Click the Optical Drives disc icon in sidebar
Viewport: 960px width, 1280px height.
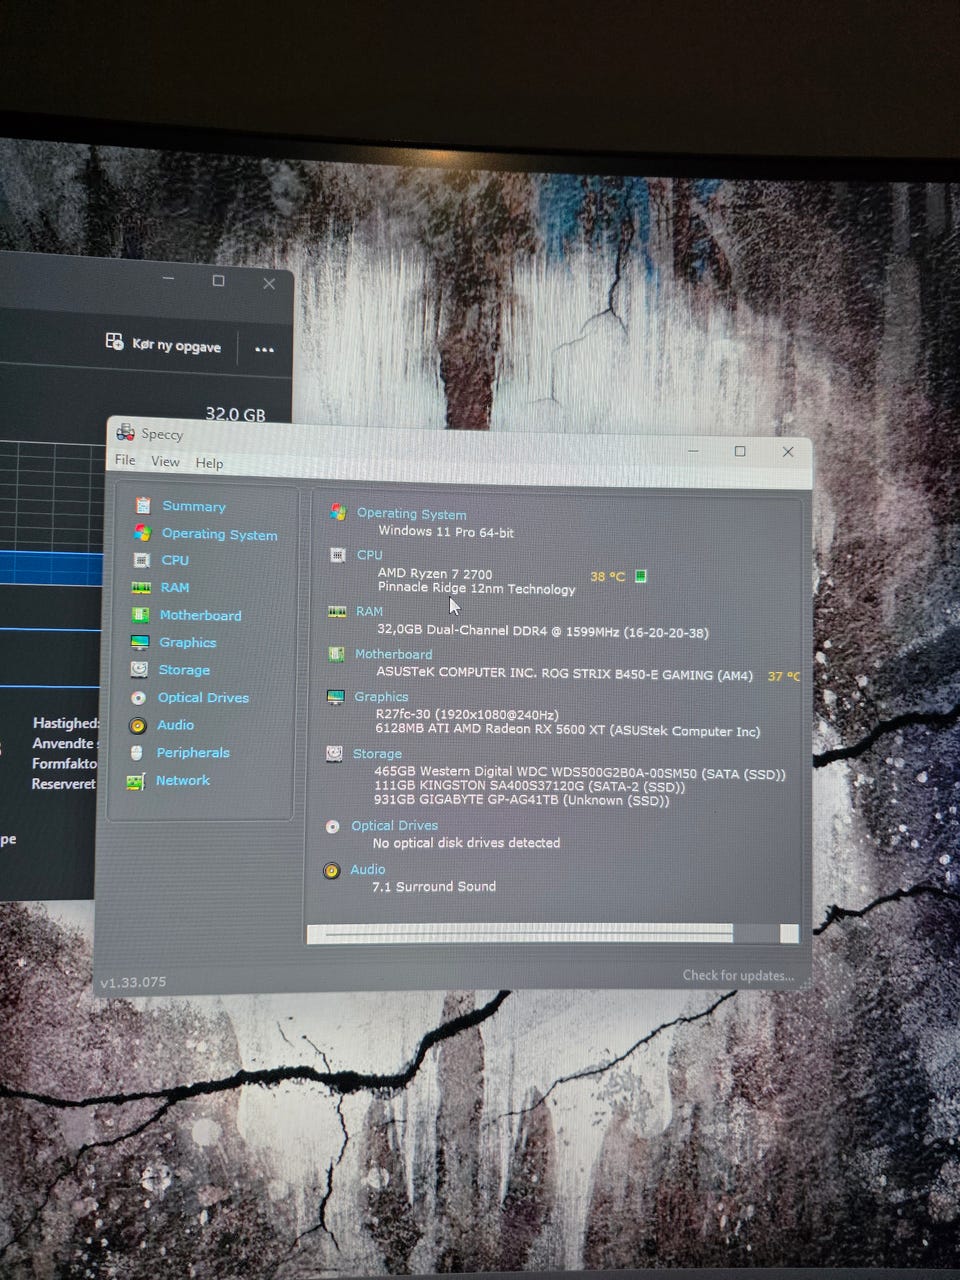(138, 698)
